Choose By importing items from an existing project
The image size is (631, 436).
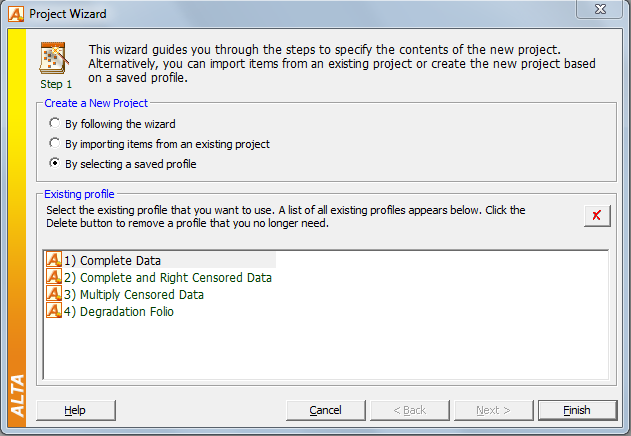point(54,143)
